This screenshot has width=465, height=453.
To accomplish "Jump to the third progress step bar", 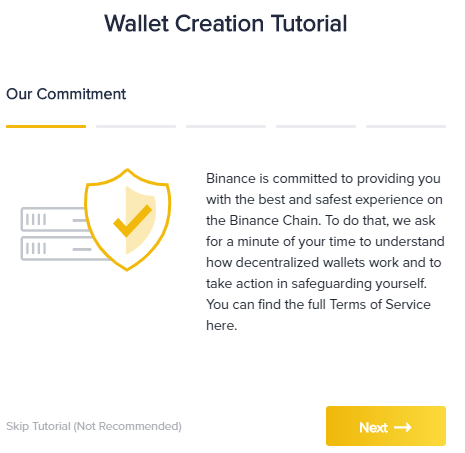I will click(x=226, y=126).
